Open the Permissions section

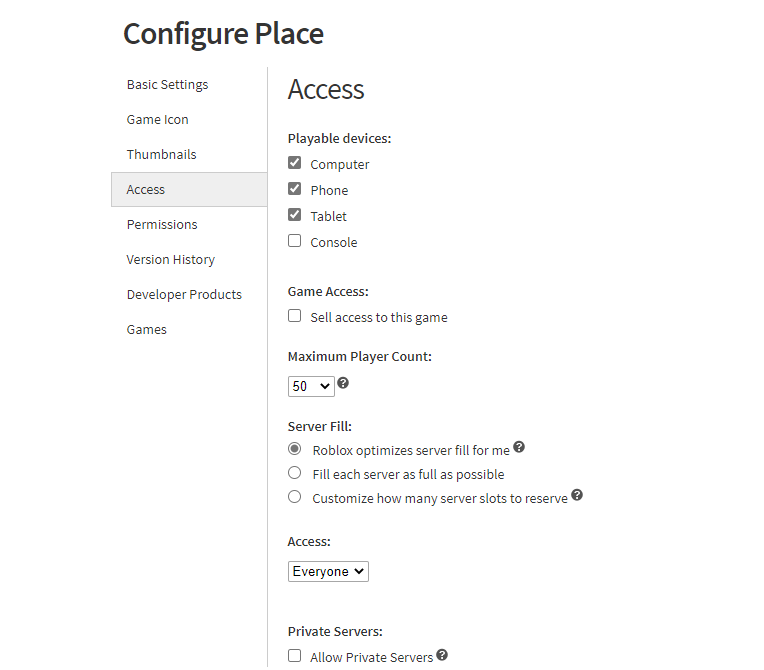point(162,225)
